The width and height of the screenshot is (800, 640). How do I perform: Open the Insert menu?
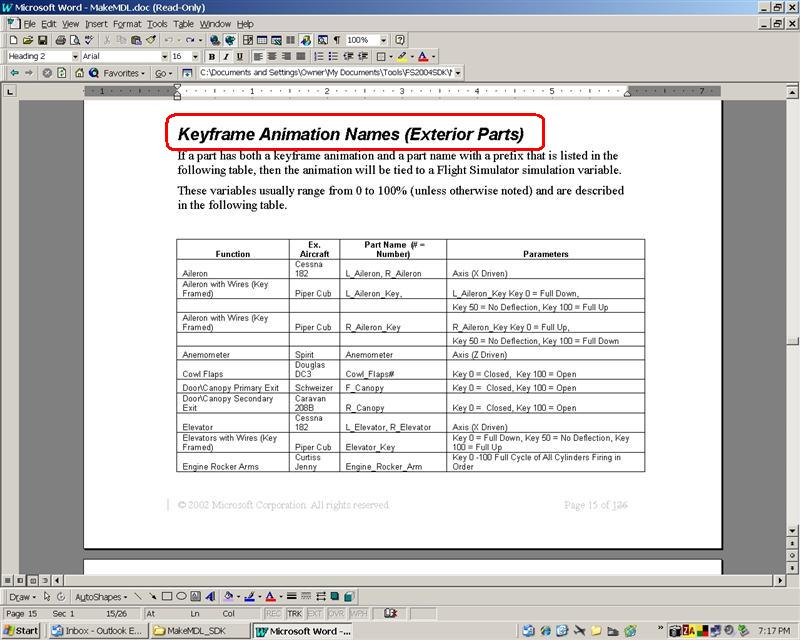click(96, 24)
